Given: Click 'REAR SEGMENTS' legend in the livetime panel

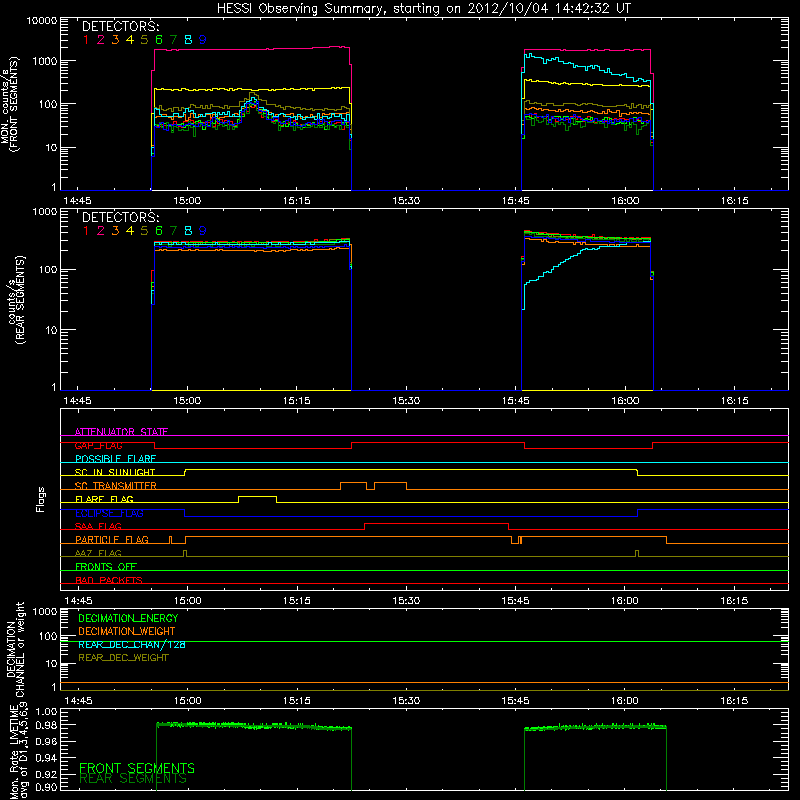Looking at the screenshot, I should coord(133,779).
